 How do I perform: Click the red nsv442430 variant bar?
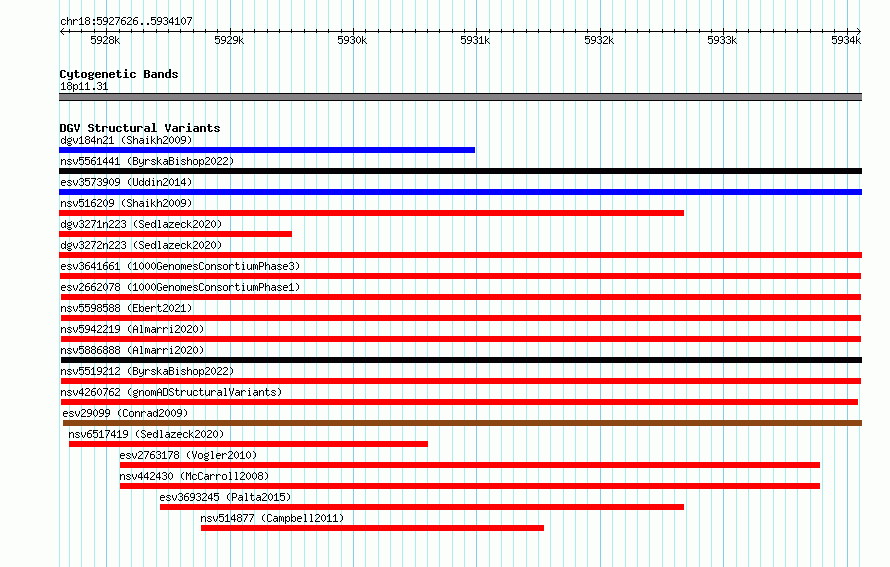[470, 486]
